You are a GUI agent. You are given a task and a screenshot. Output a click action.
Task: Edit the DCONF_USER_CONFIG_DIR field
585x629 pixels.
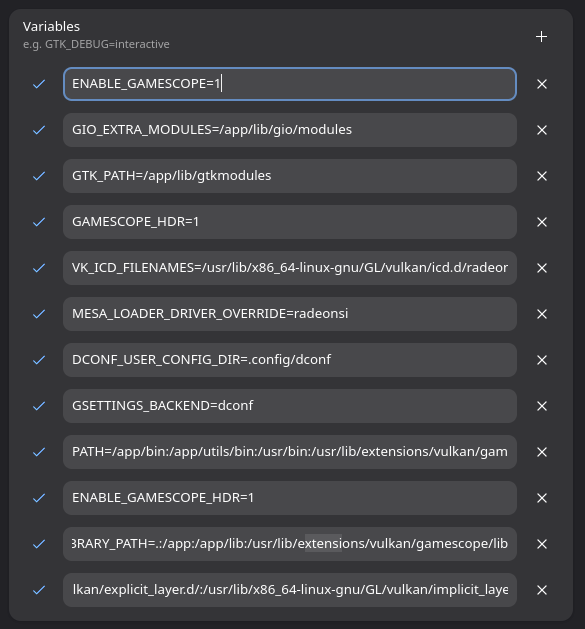(290, 360)
